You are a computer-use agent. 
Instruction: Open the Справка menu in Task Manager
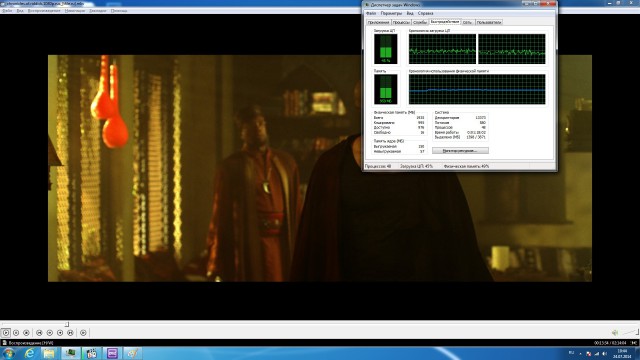click(x=425, y=13)
